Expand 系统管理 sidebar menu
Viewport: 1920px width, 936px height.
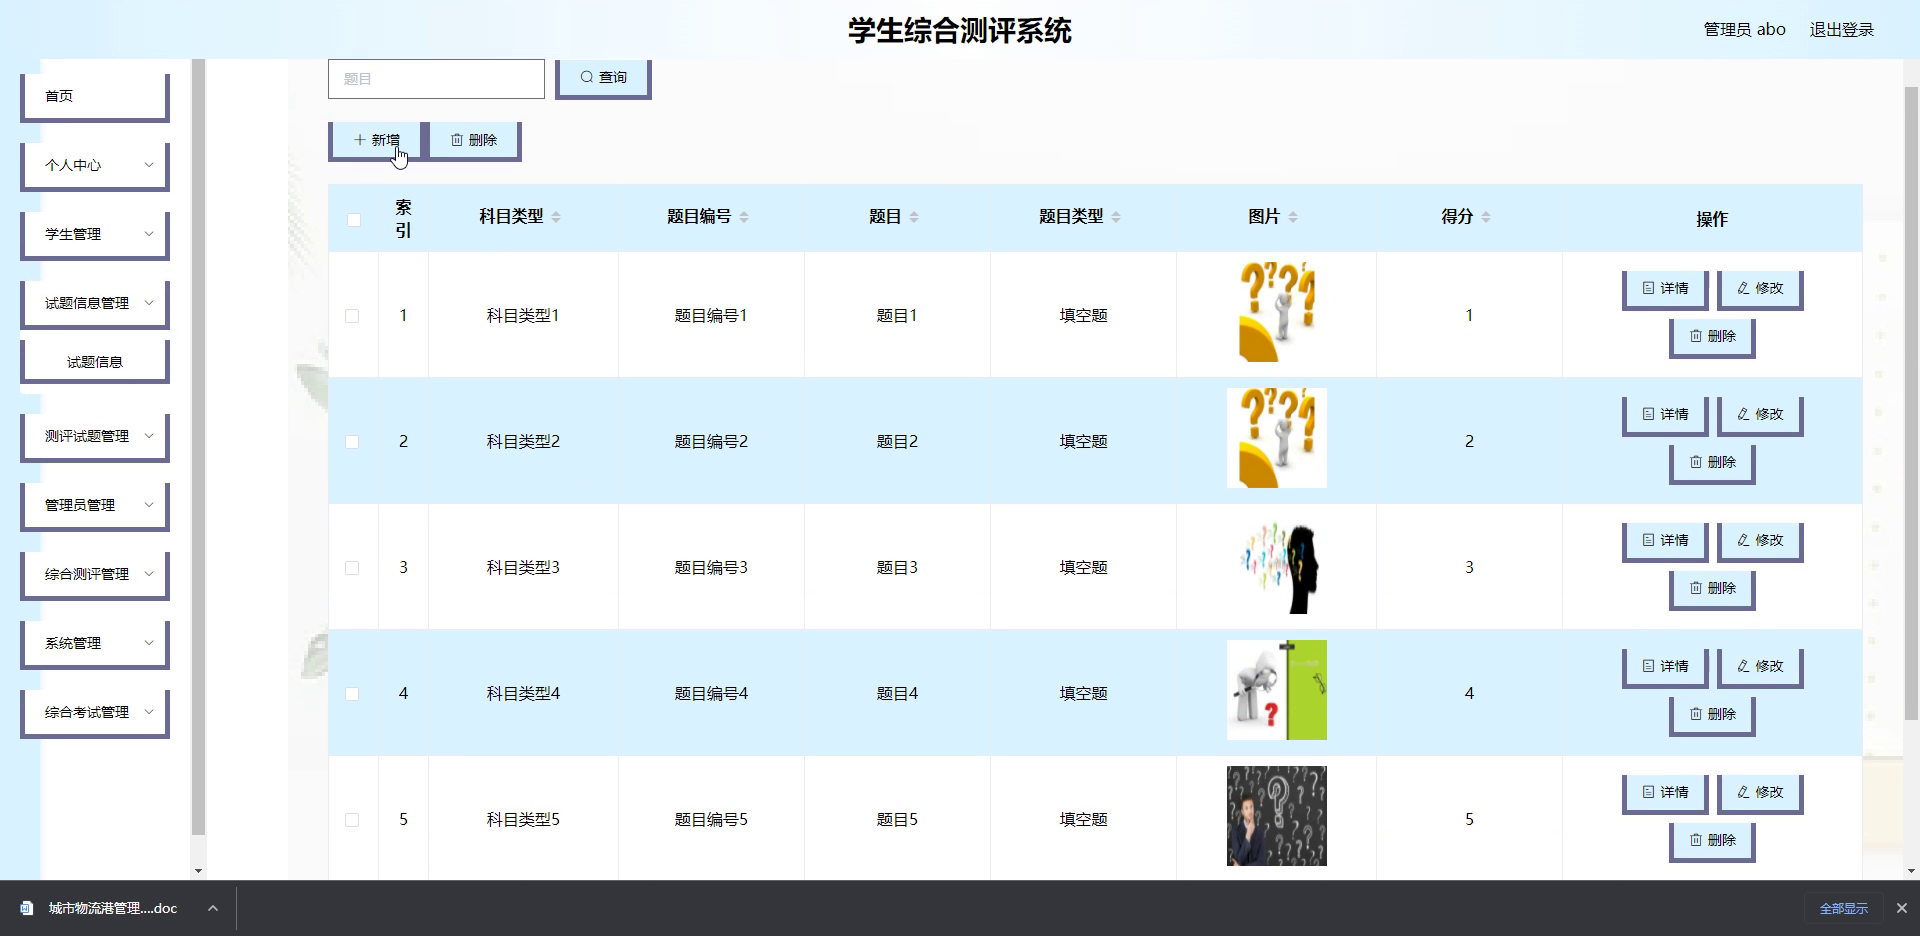click(x=95, y=643)
